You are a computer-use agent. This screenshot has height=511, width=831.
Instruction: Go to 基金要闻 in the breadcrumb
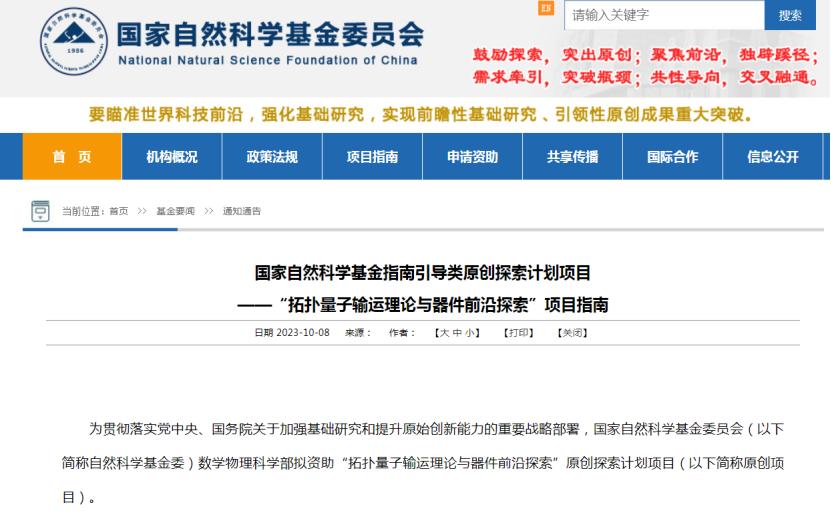click(175, 212)
